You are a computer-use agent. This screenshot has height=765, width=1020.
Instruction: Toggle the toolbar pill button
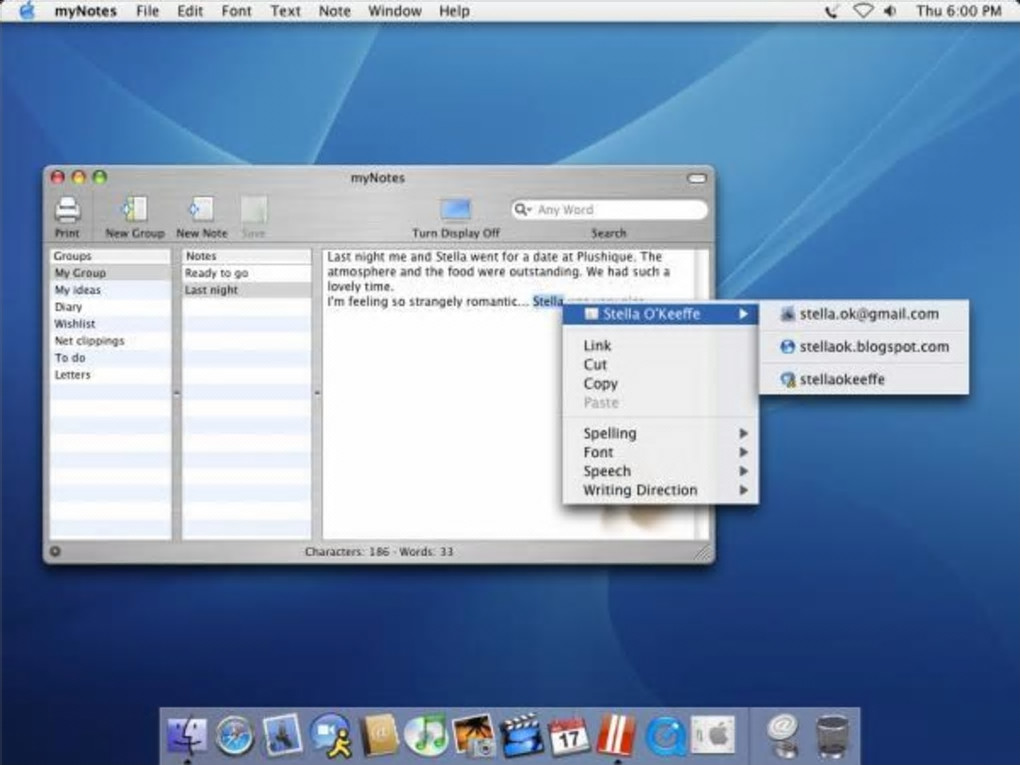tap(697, 178)
